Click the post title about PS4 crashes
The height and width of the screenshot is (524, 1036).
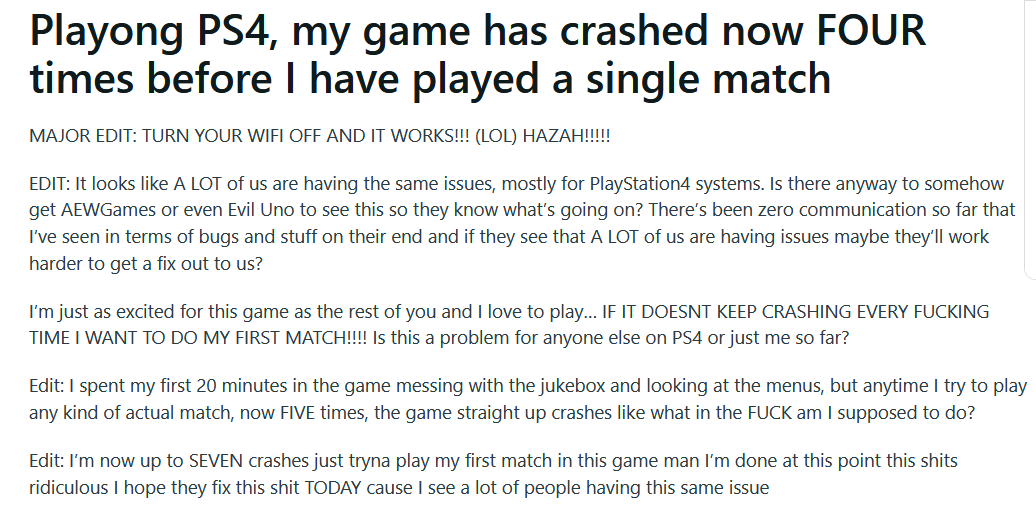point(477,54)
